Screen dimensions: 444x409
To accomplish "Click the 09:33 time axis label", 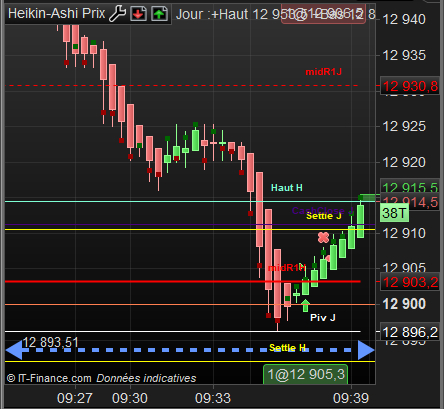I will tap(213, 398).
